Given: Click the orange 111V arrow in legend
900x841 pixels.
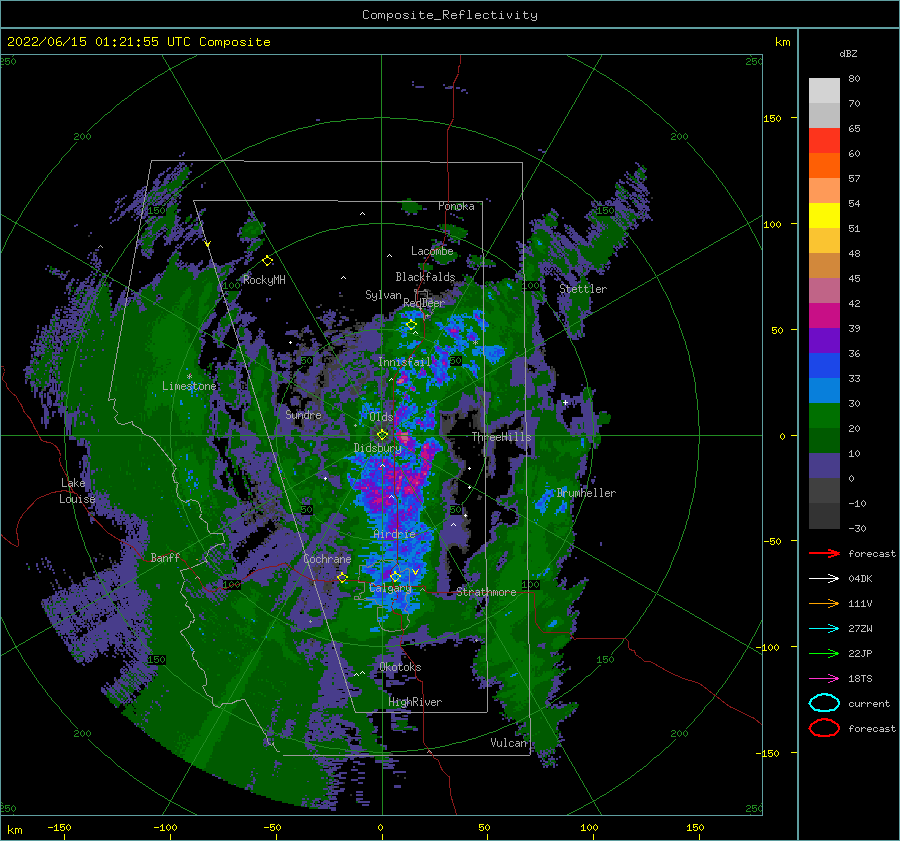Looking at the screenshot, I should (x=824, y=603).
